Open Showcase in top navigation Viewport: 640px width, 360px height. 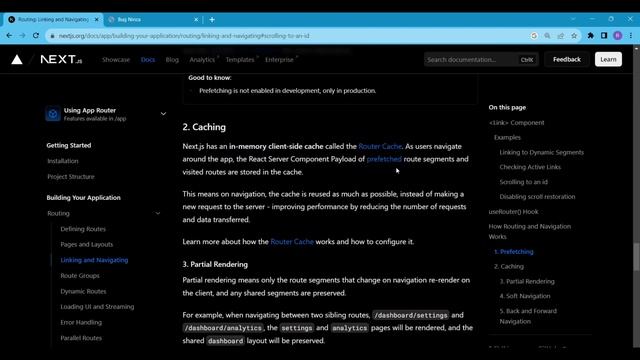(116, 60)
